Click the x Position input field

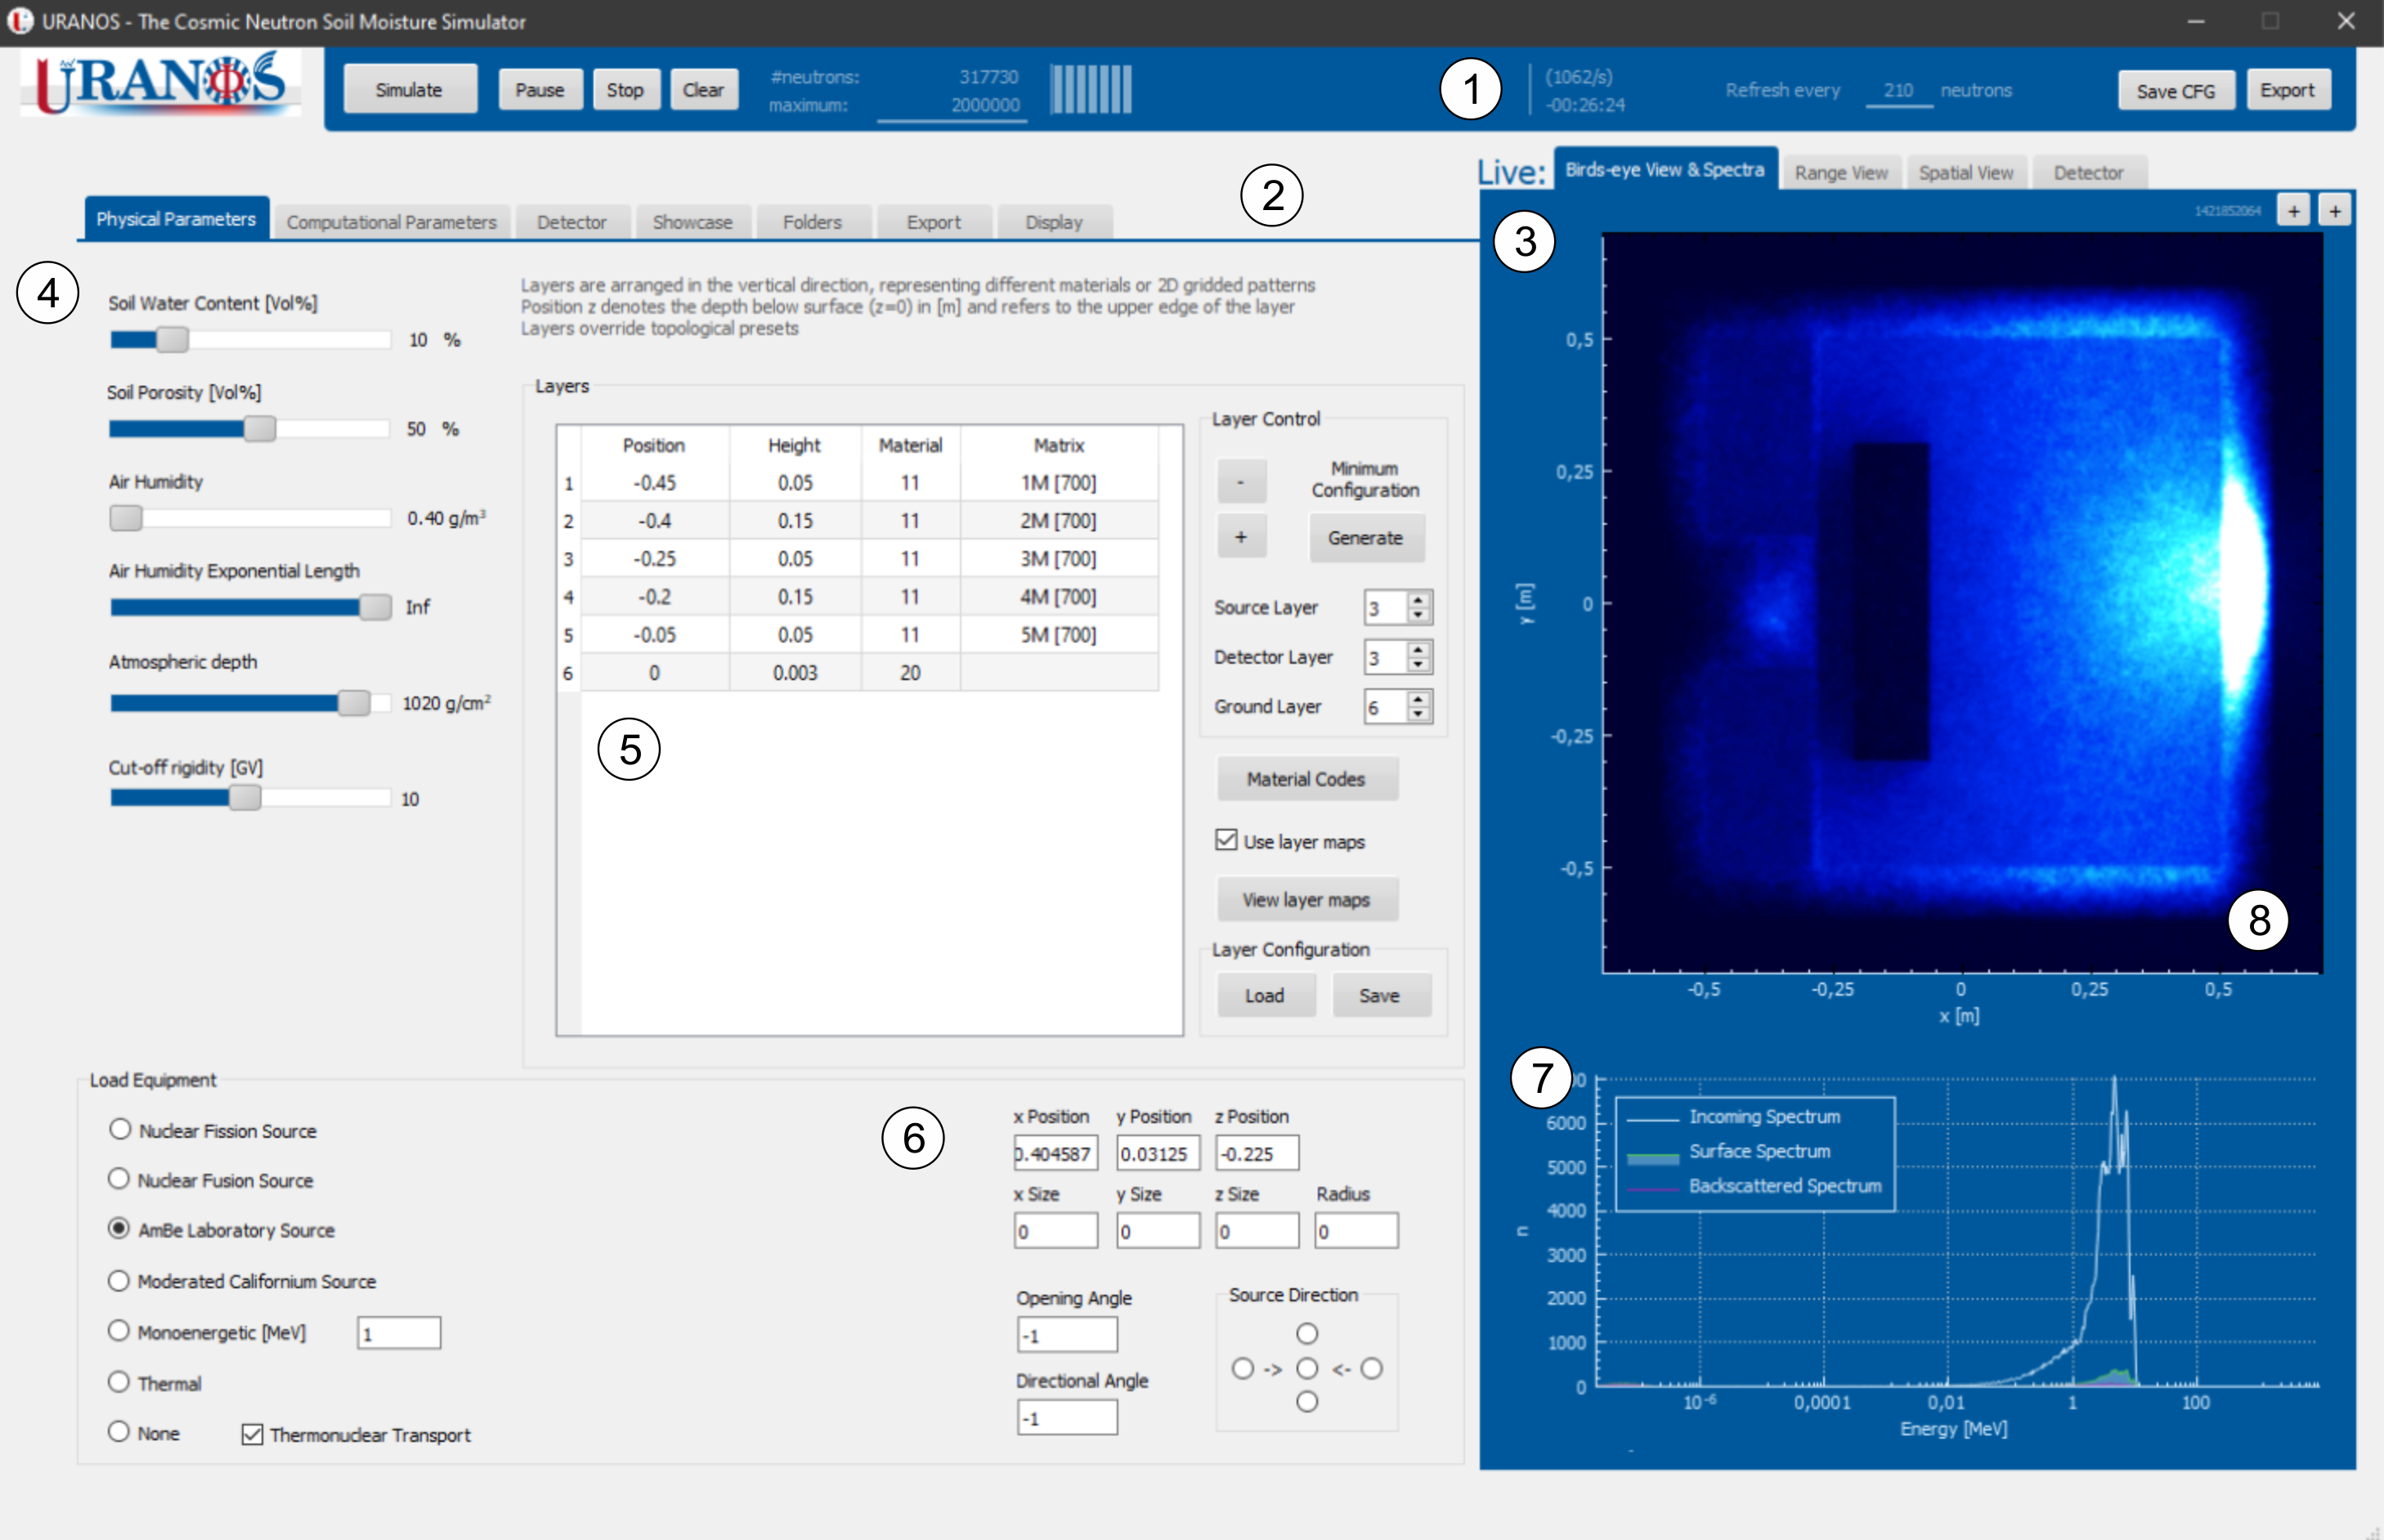(1055, 1153)
